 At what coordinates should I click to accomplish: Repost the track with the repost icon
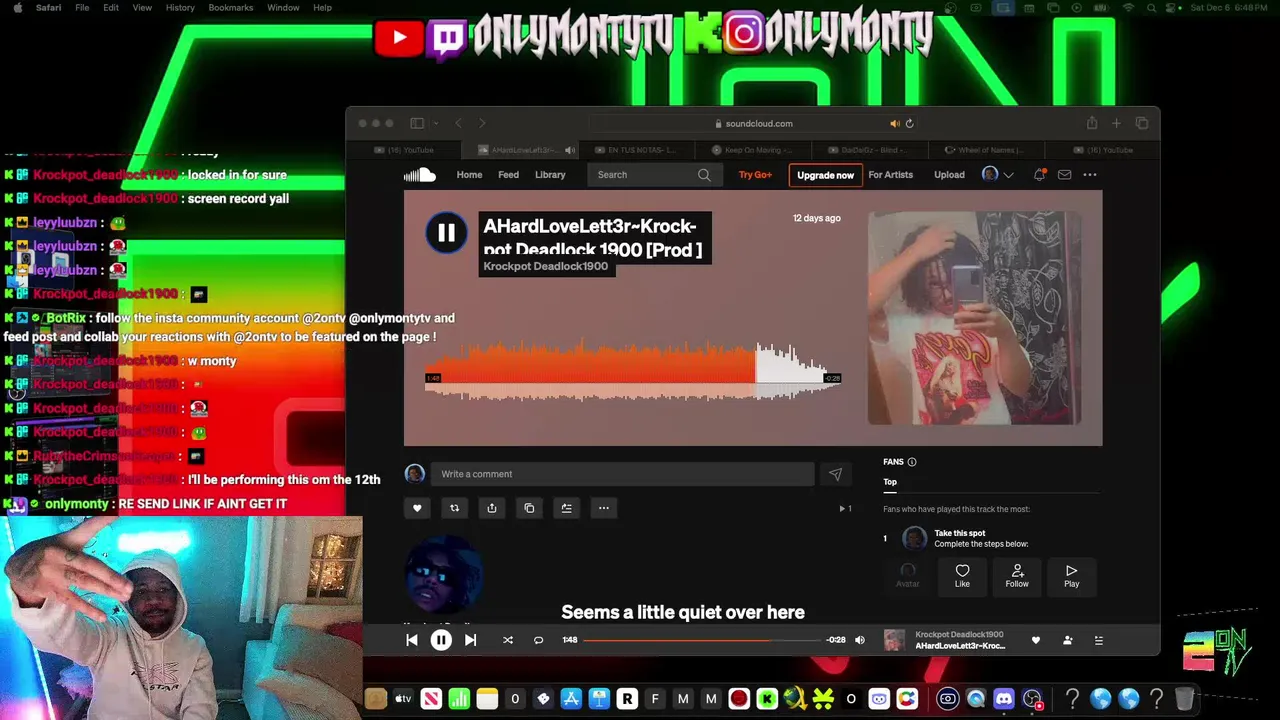pyautogui.click(x=454, y=508)
